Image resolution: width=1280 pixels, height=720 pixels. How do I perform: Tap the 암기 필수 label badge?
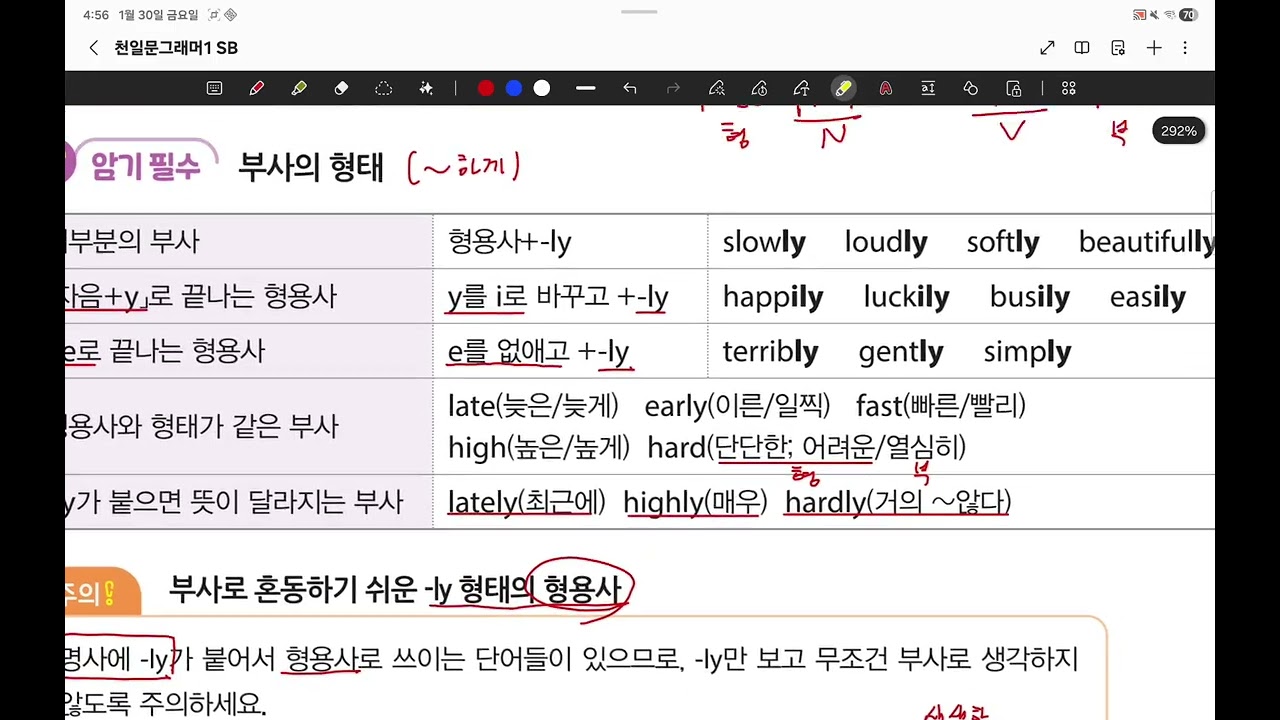(145, 166)
